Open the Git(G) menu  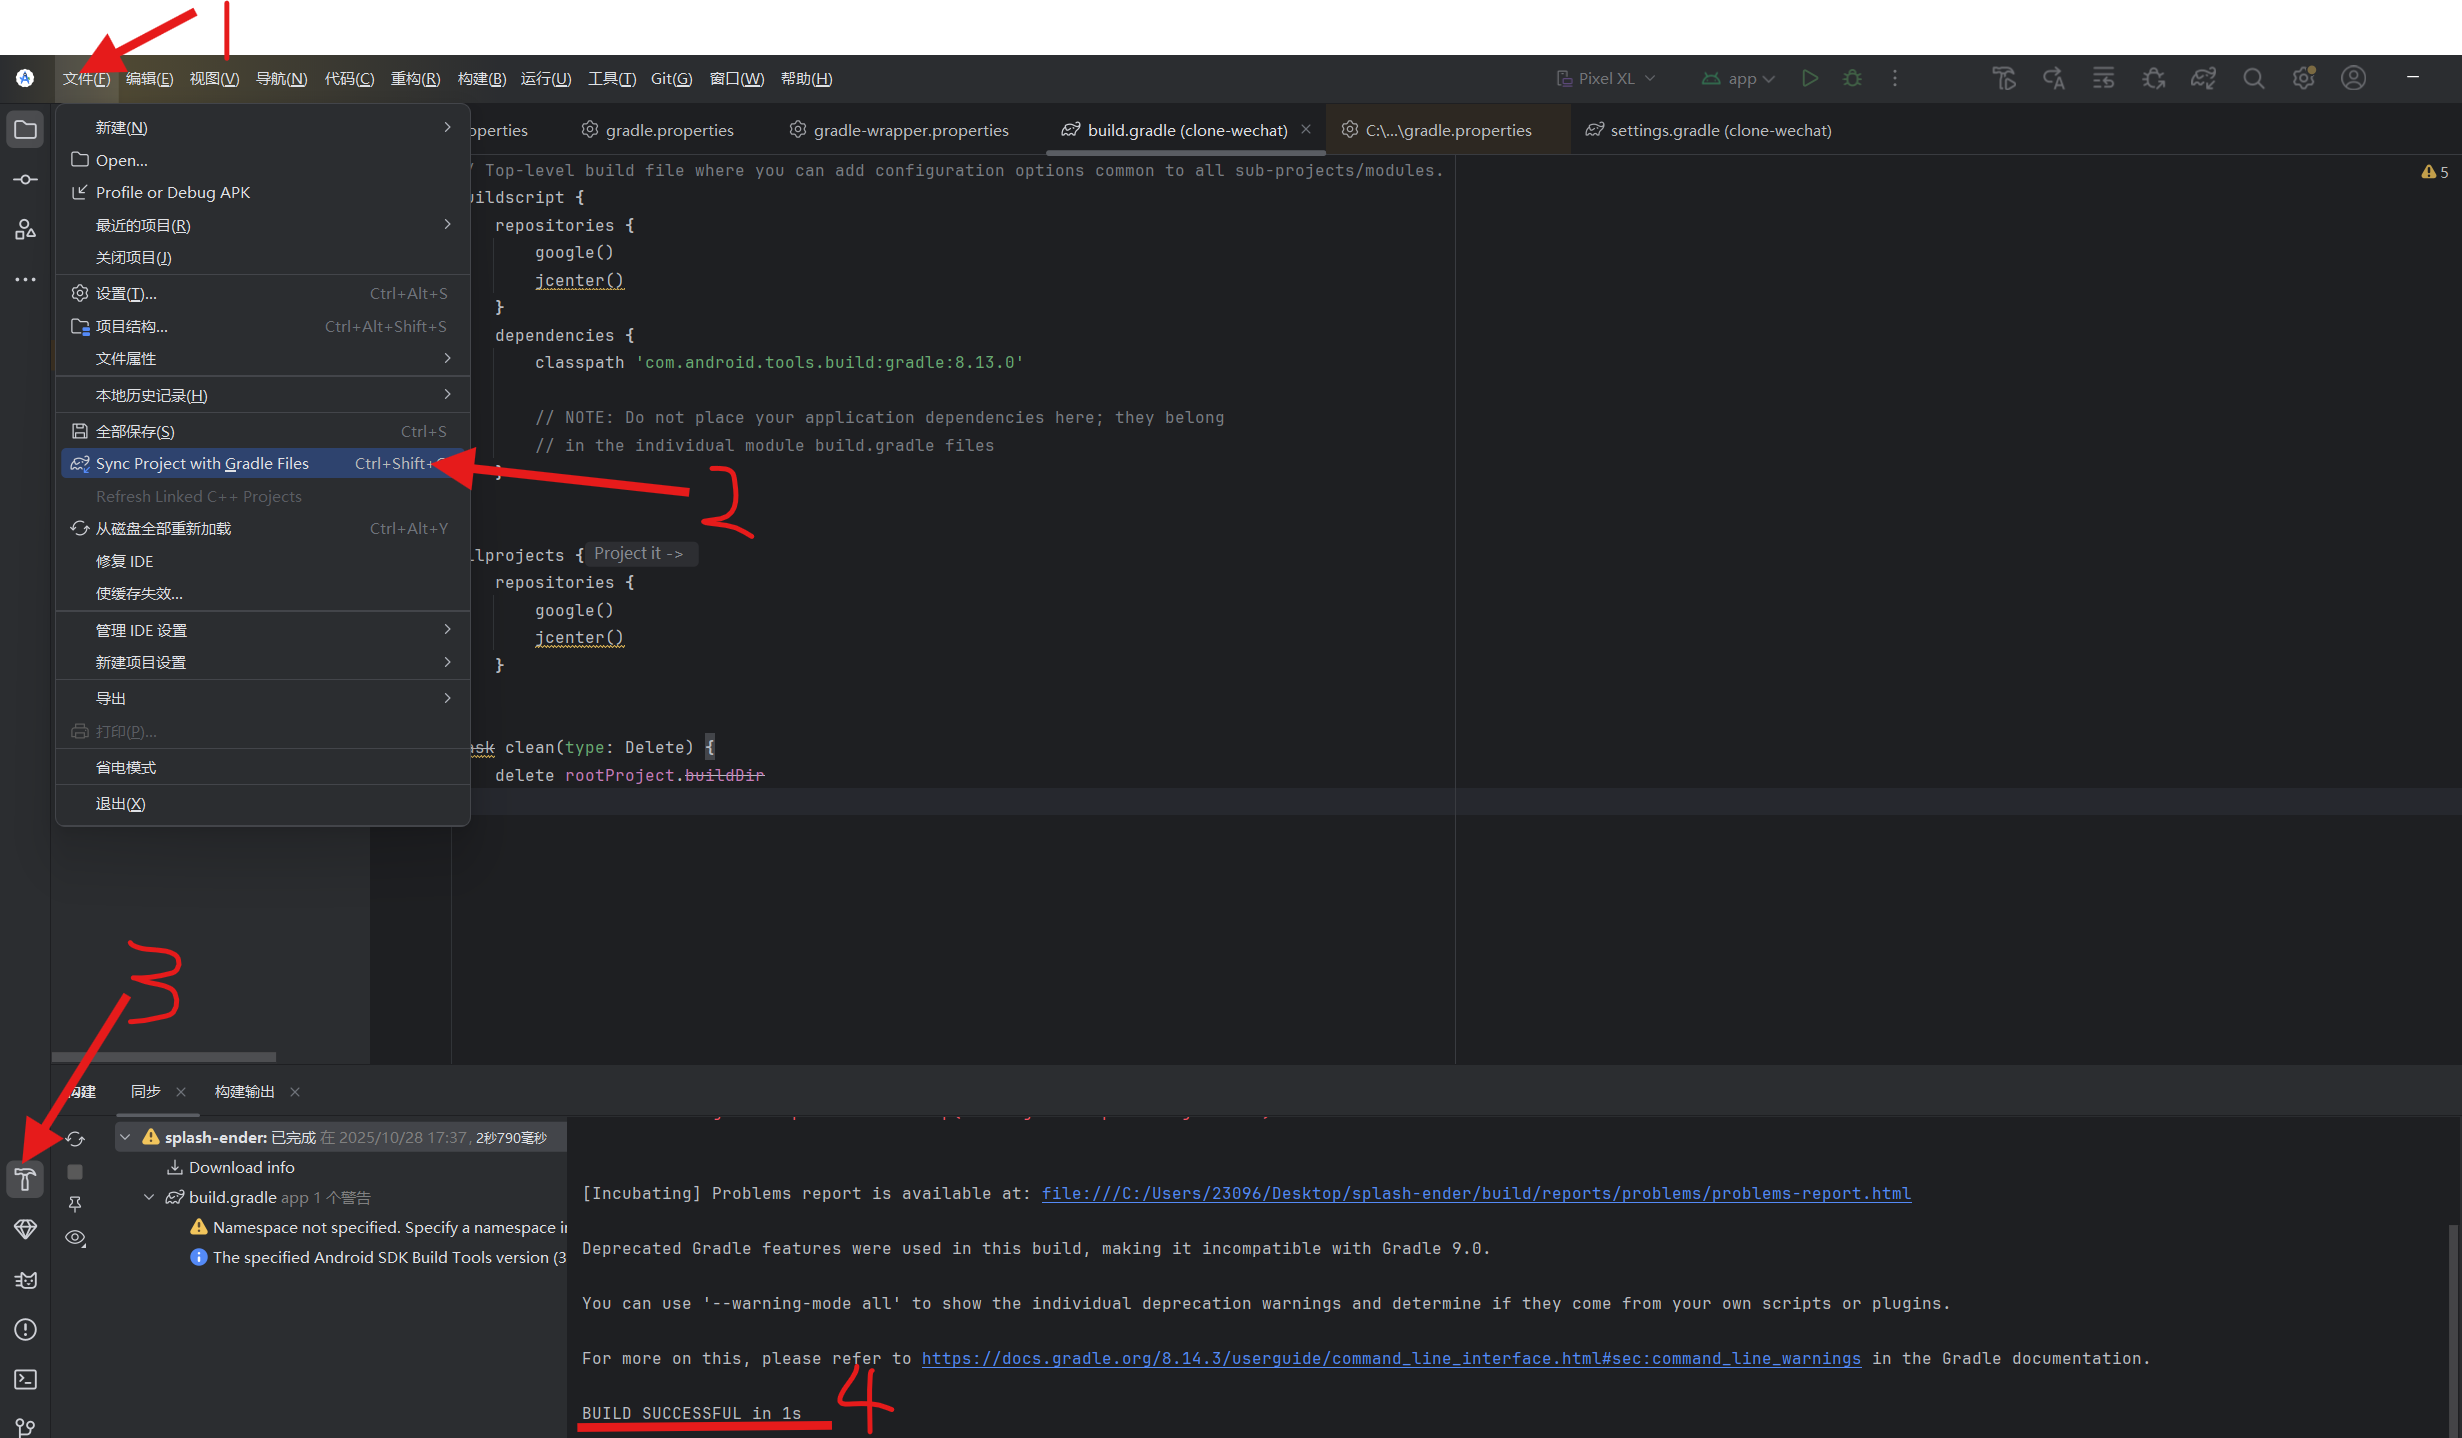pyautogui.click(x=671, y=79)
